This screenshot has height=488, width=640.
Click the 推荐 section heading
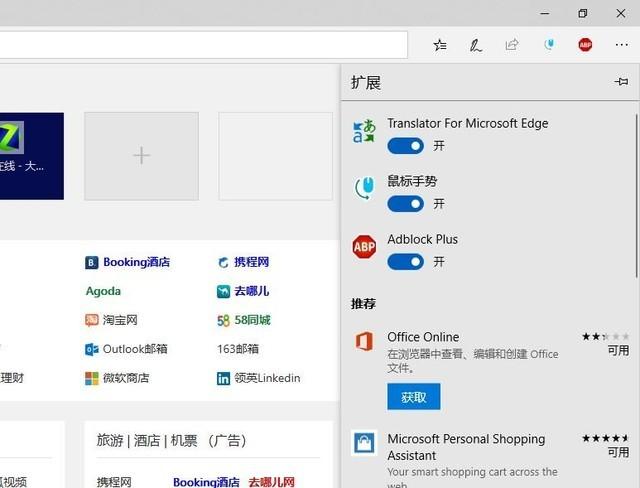[363, 304]
